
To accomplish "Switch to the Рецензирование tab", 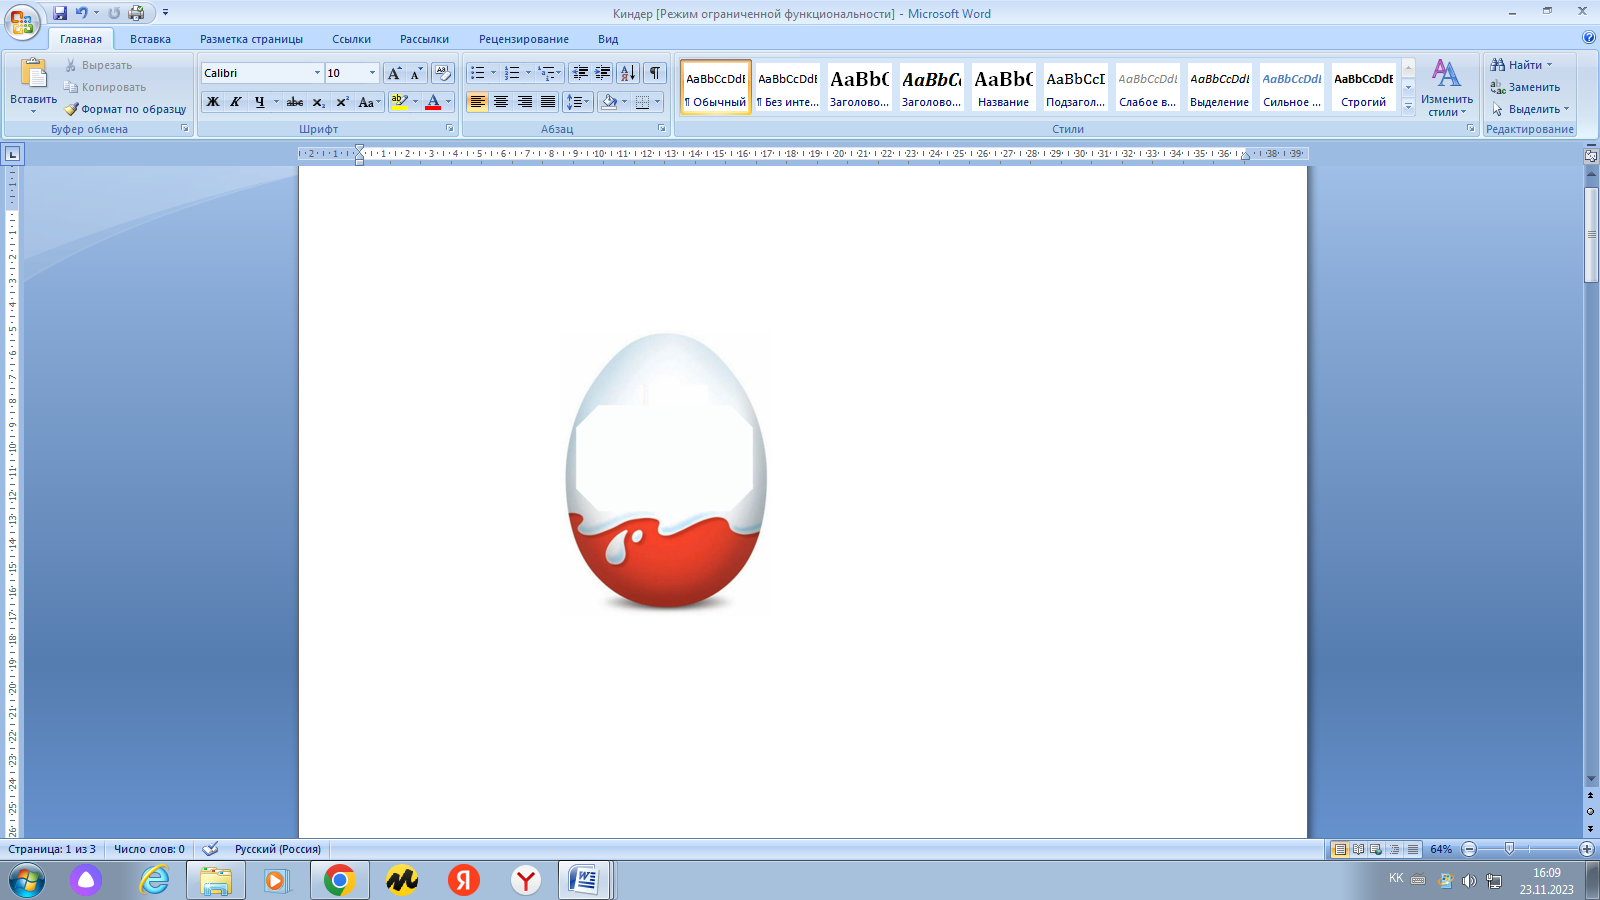I will click(524, 39).
